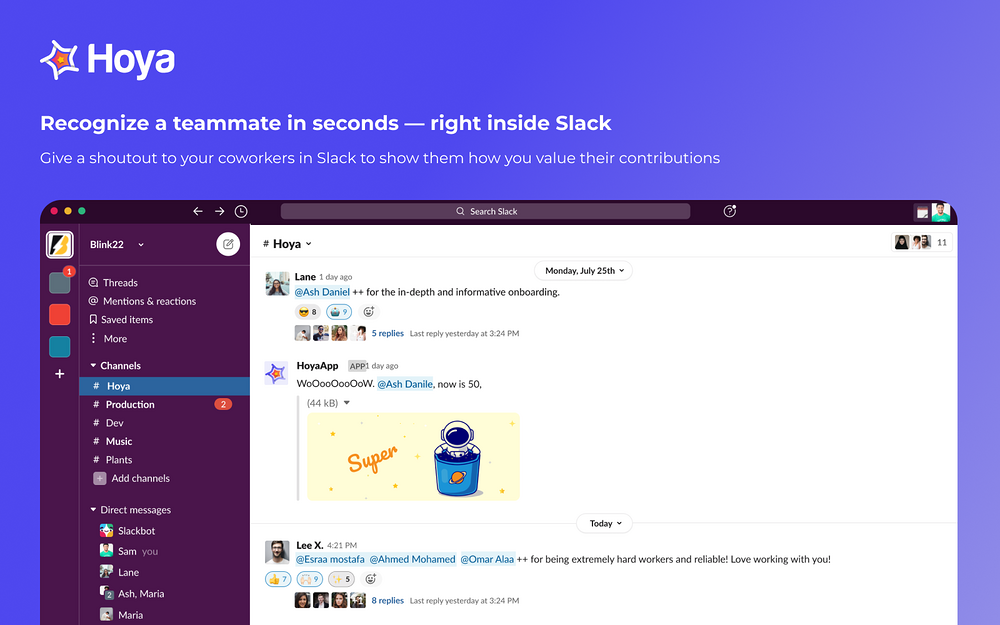Open the Today date dropdown
The width and height of the screenshot is (1000, 625).
[605, 523]
